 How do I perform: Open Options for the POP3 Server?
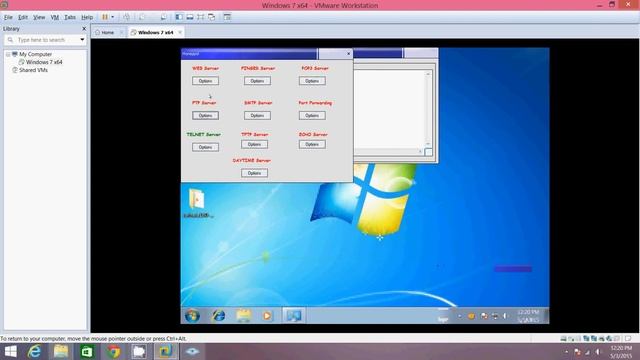(312, 81)
